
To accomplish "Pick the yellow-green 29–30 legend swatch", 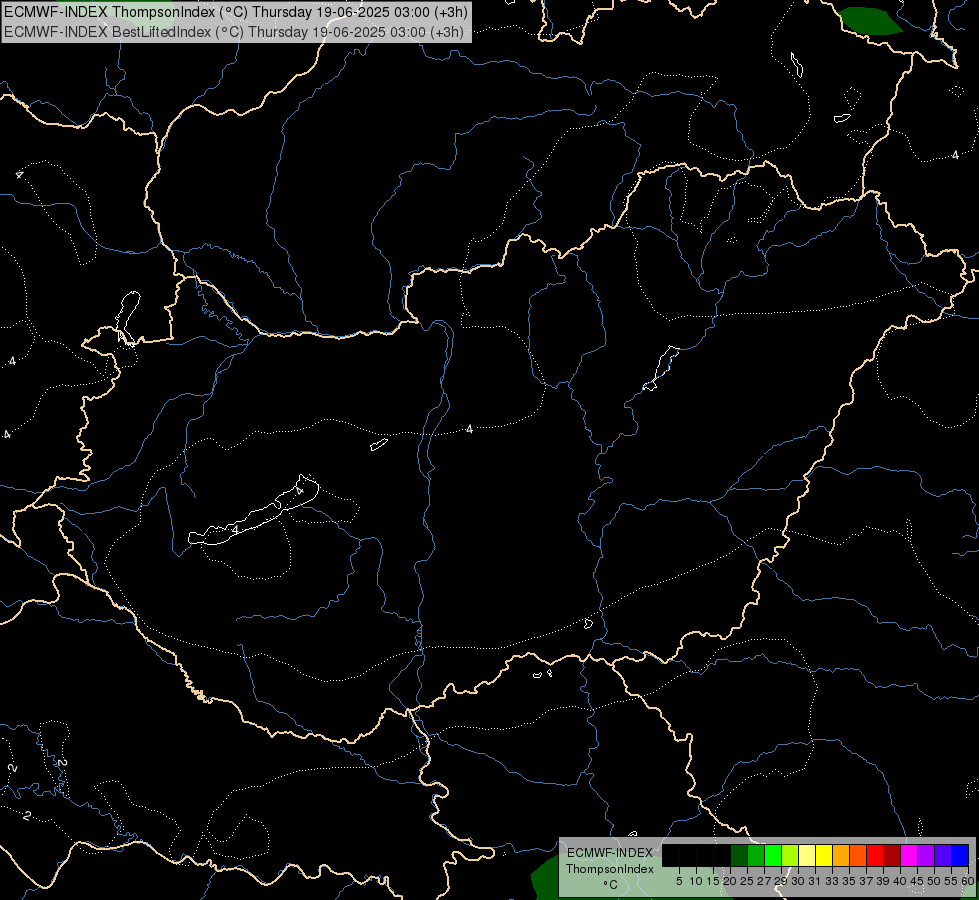I will click(790, 856).
